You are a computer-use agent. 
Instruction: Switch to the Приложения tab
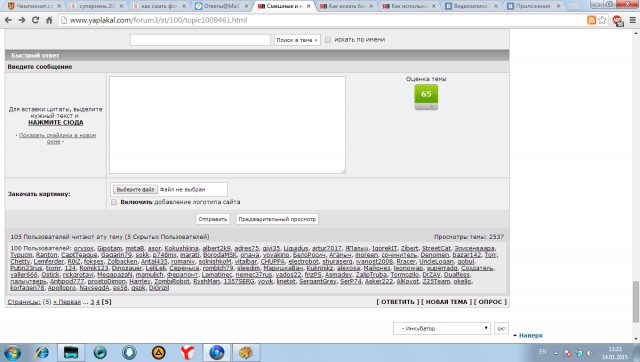534,6
